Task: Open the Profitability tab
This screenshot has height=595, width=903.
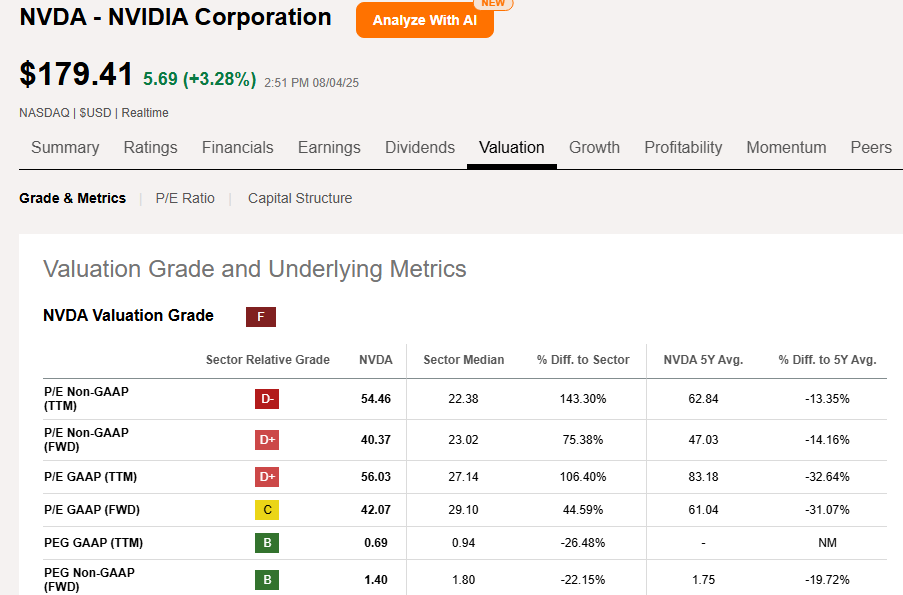Action: 683,148
